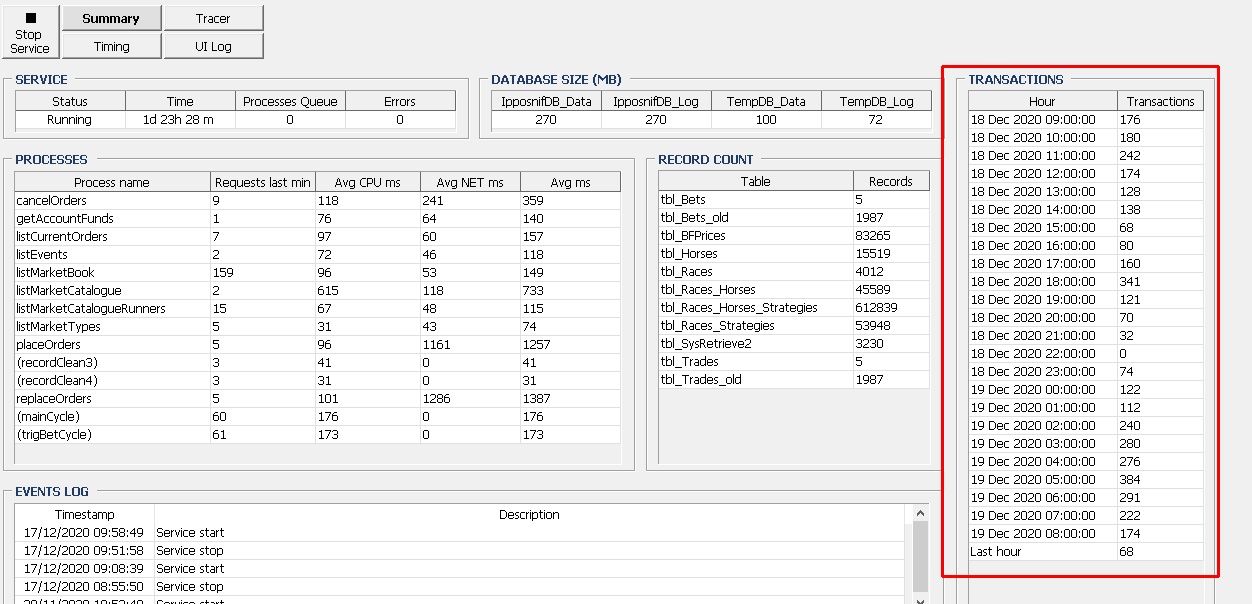
Task: Sort by Requests last min header
Action: coord(263,182)
